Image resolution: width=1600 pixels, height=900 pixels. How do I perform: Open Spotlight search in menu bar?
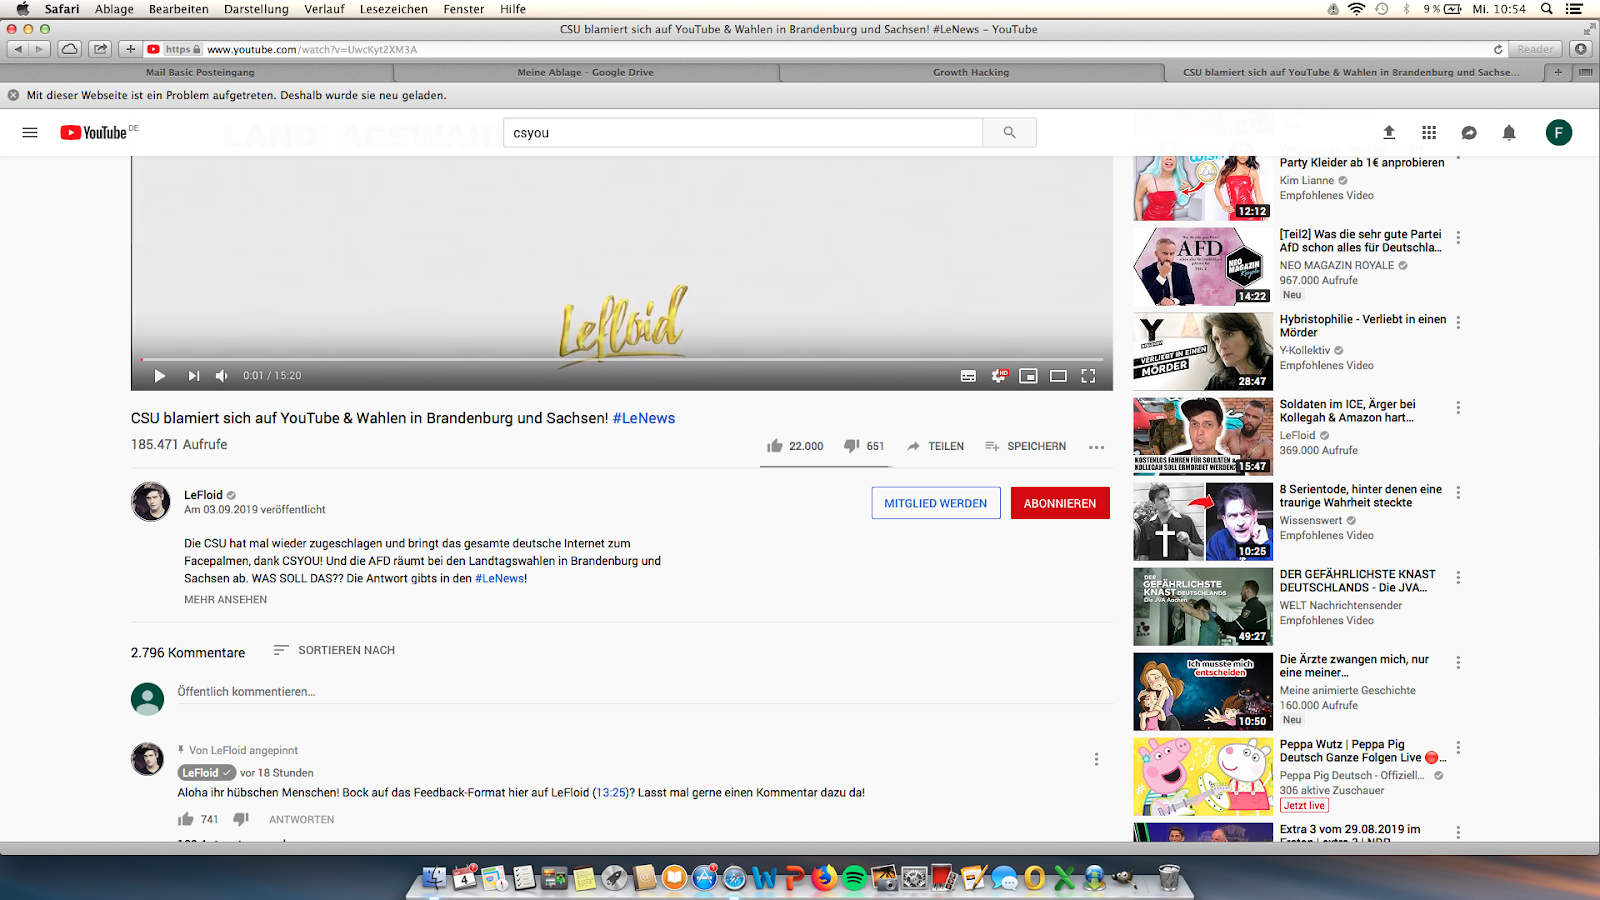click(1546, 9)
